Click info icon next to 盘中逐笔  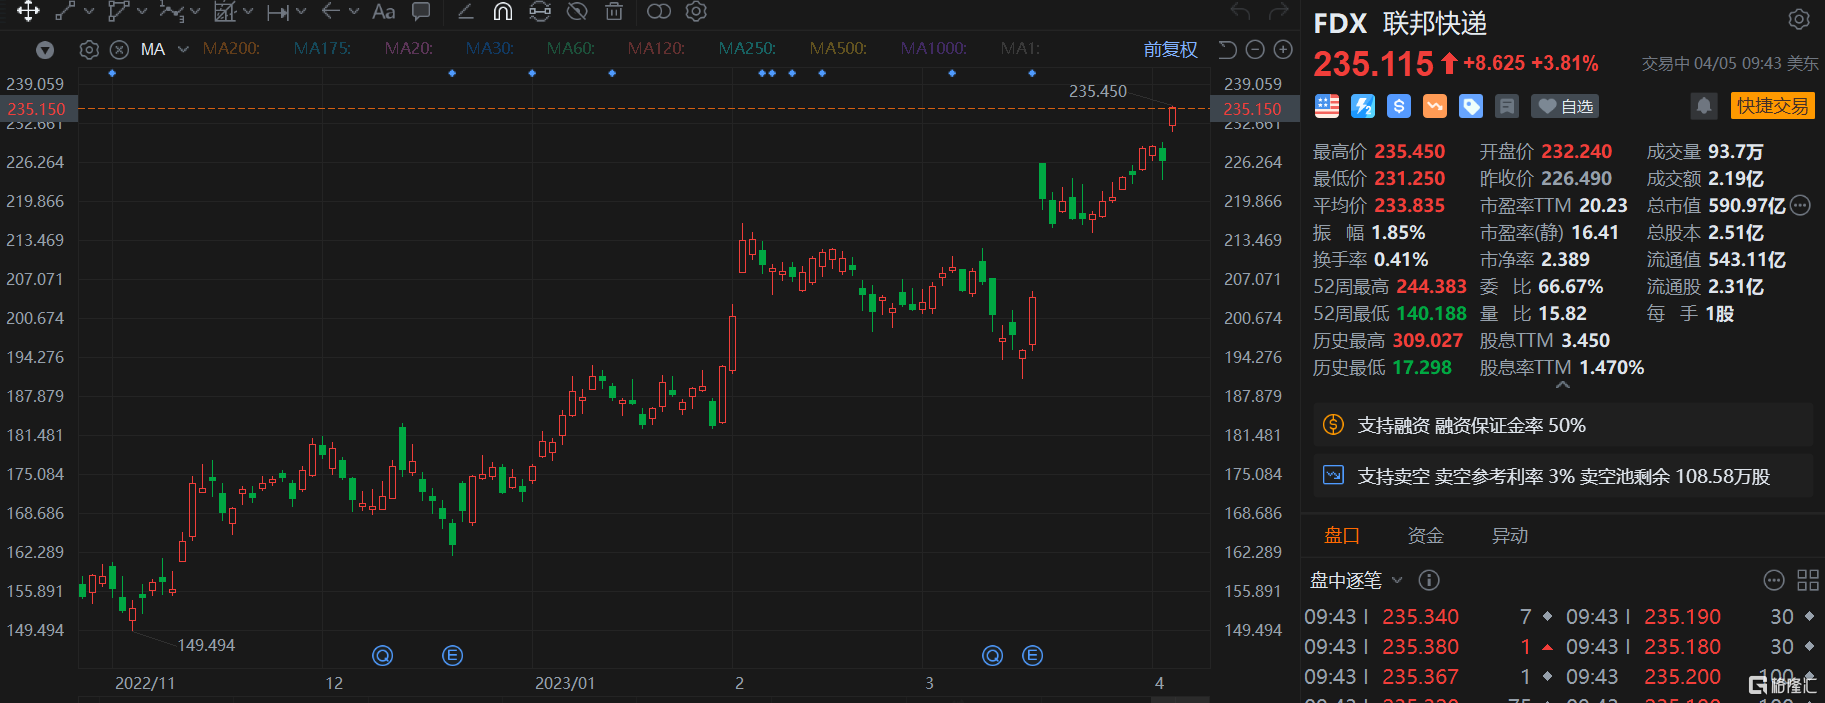[x=1429, y=580]
